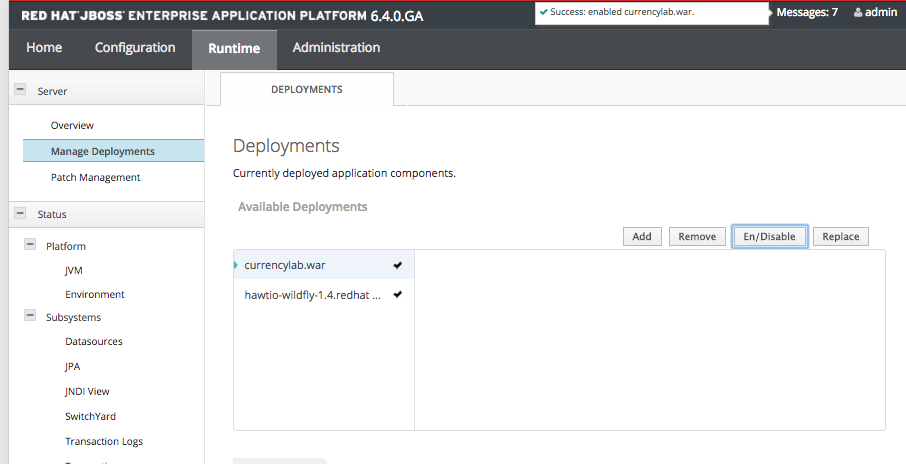Collapse the Platform tree node

[x=30, y=245]
